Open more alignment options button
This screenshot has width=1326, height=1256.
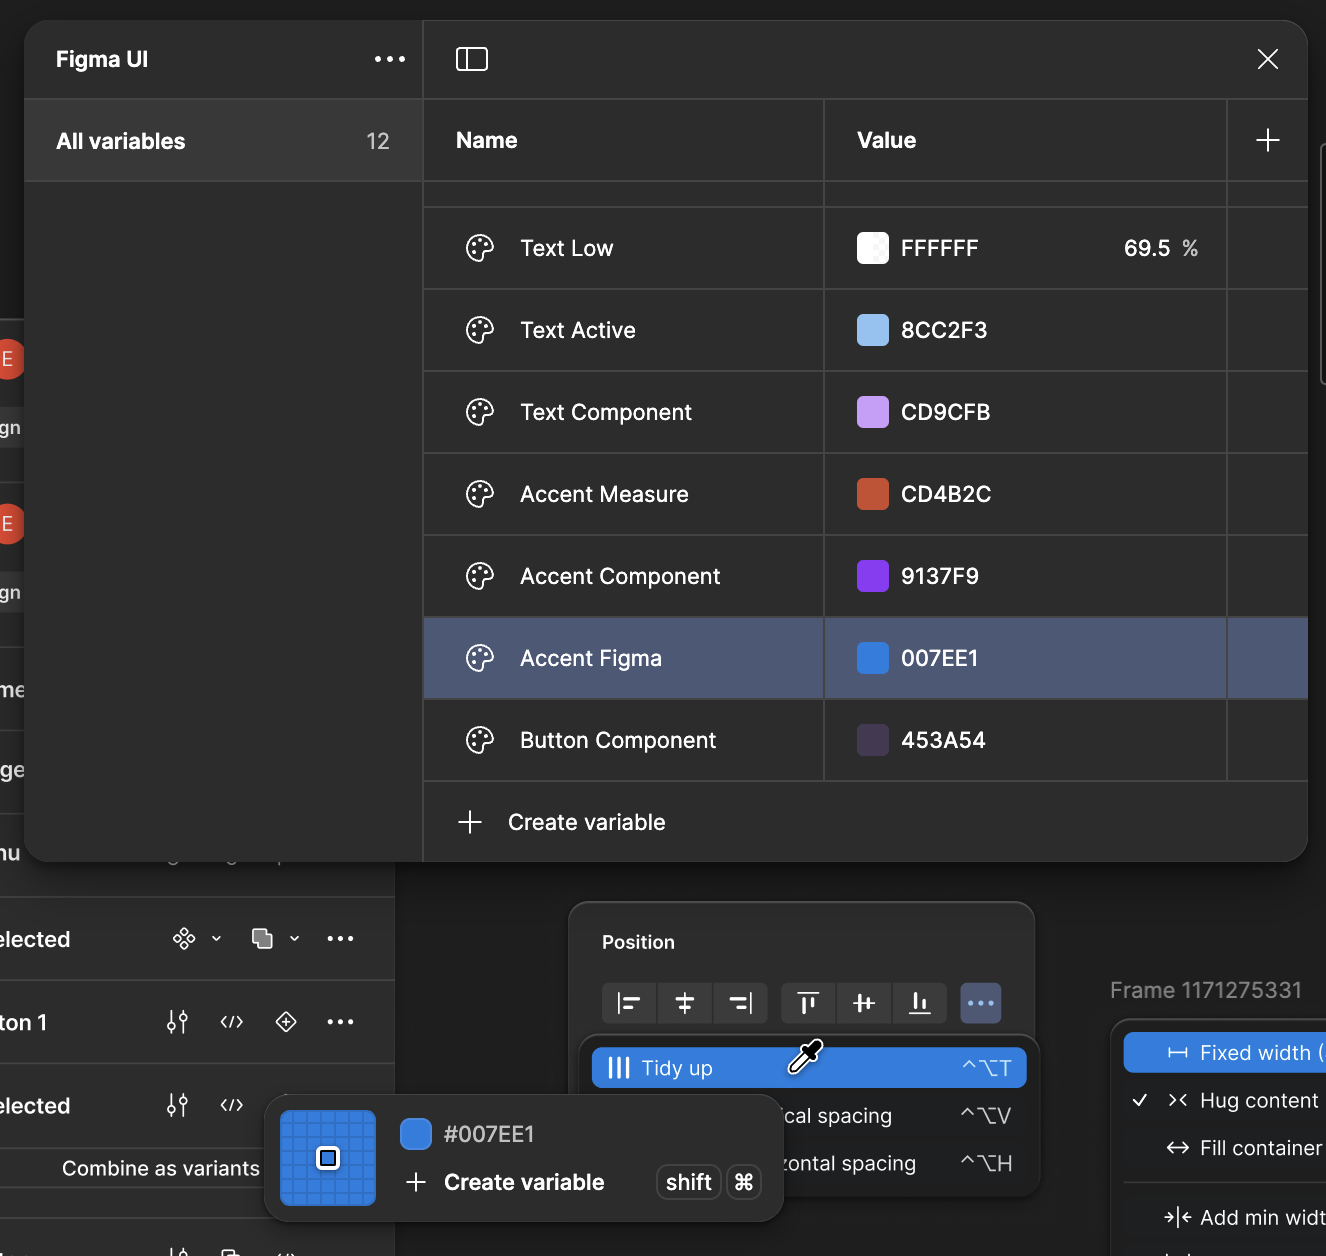point(981,1003)
